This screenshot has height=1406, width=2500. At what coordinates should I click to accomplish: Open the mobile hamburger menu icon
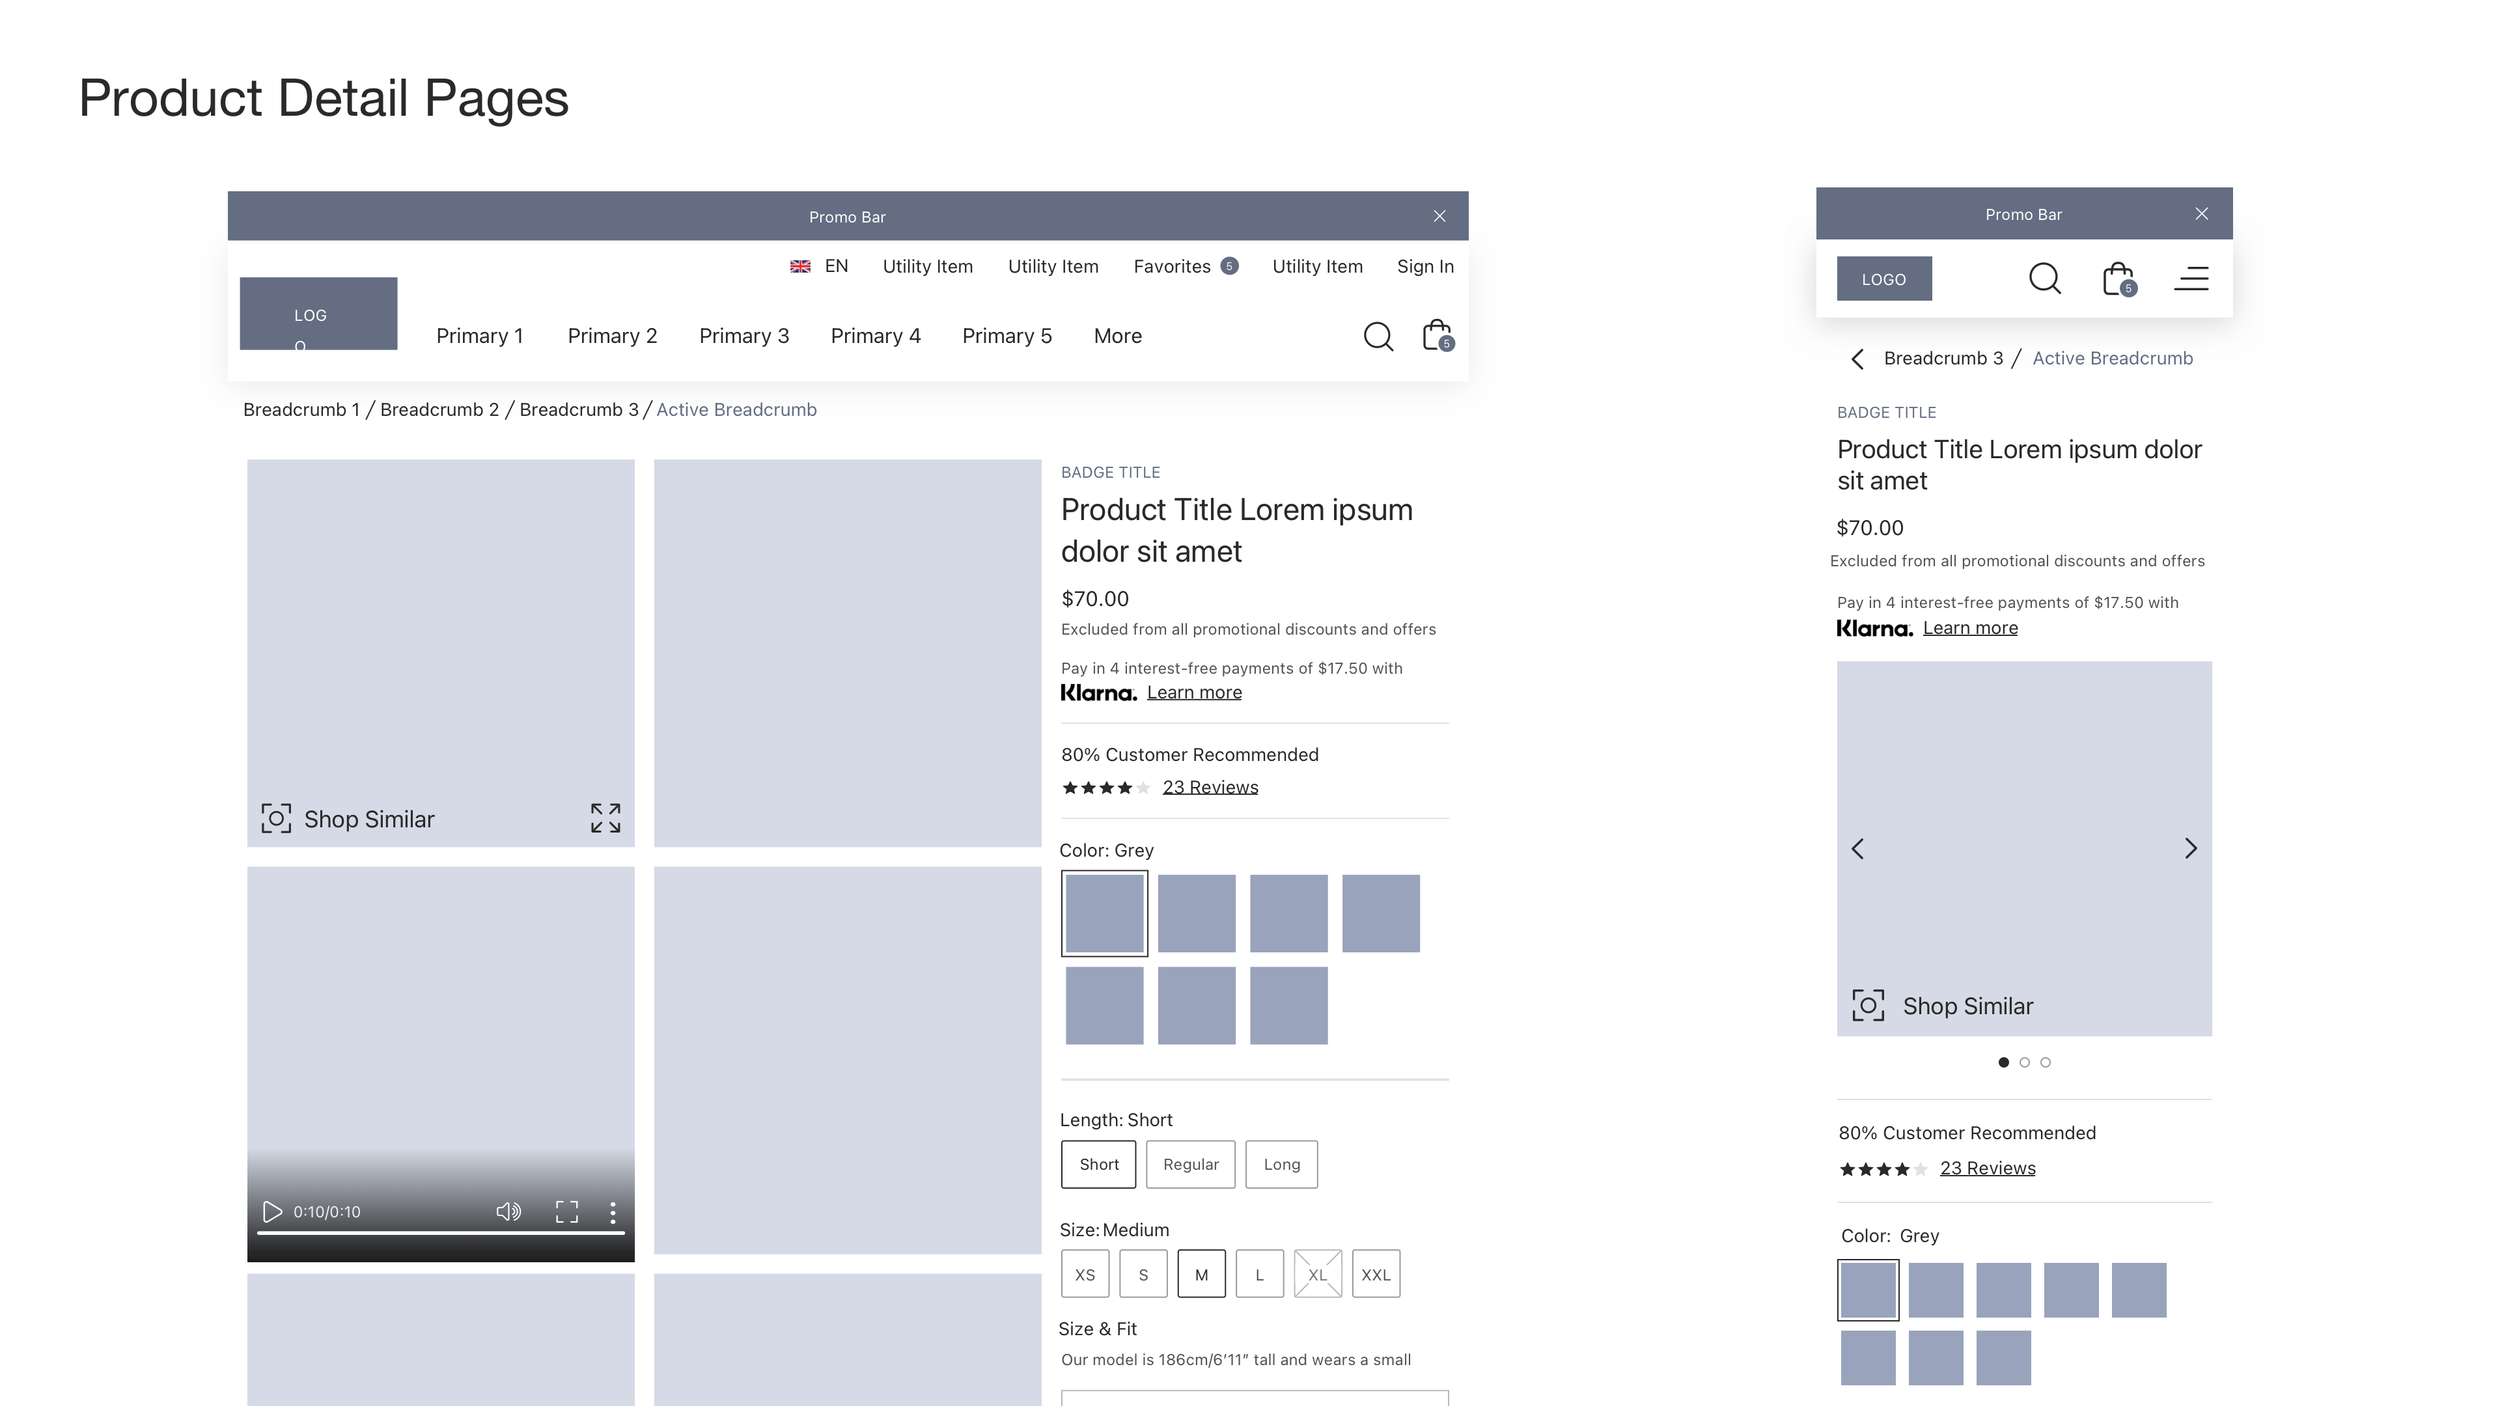[2191, 278]
